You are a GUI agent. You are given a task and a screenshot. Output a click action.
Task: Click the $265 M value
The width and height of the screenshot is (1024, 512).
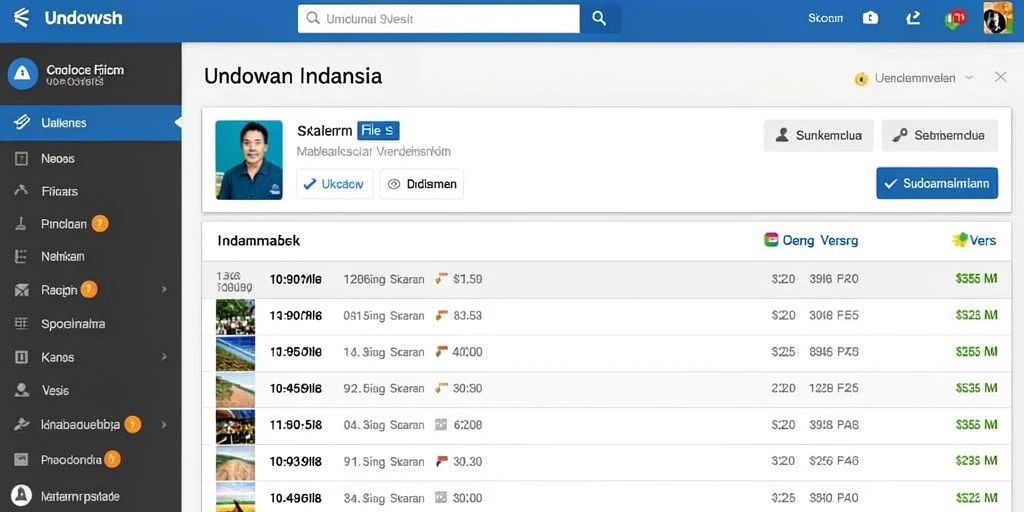976,352
